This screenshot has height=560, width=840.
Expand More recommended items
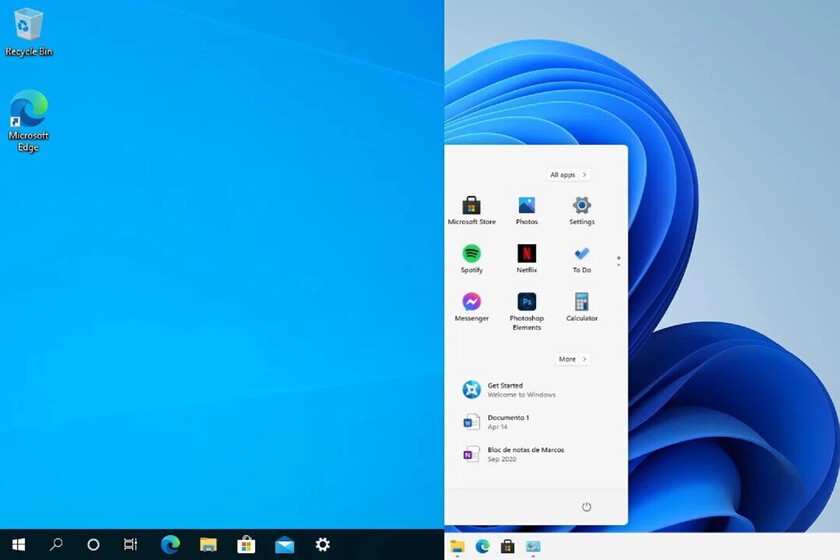point(572,359)
